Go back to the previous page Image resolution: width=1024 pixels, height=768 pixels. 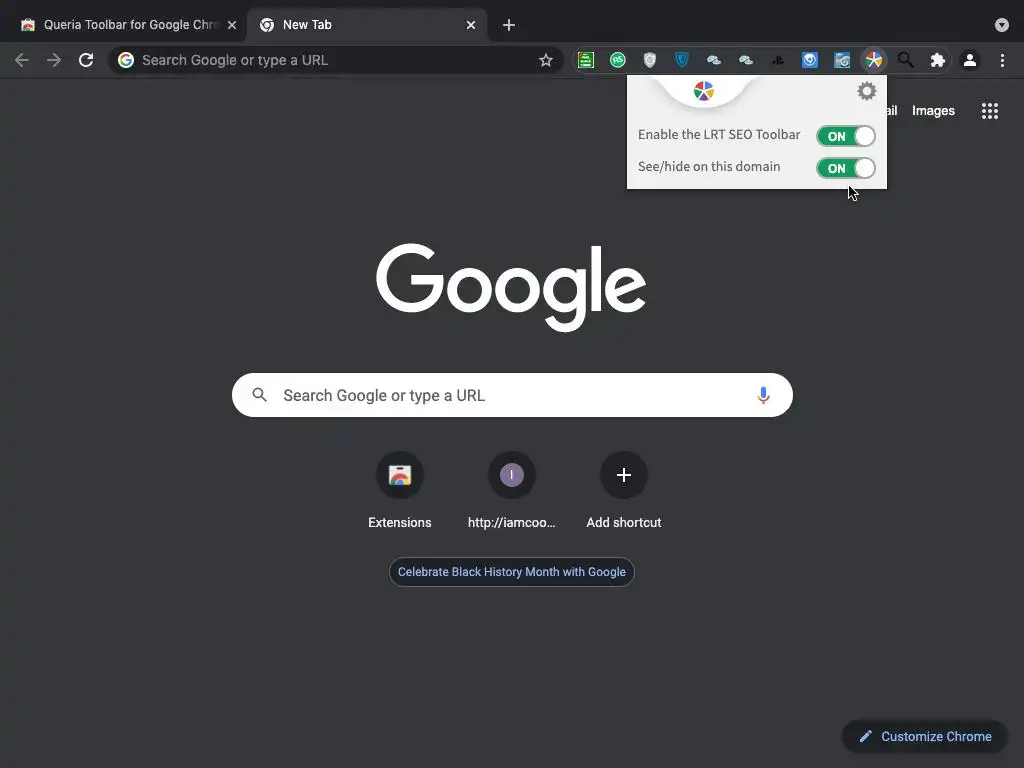coord(22,60)
